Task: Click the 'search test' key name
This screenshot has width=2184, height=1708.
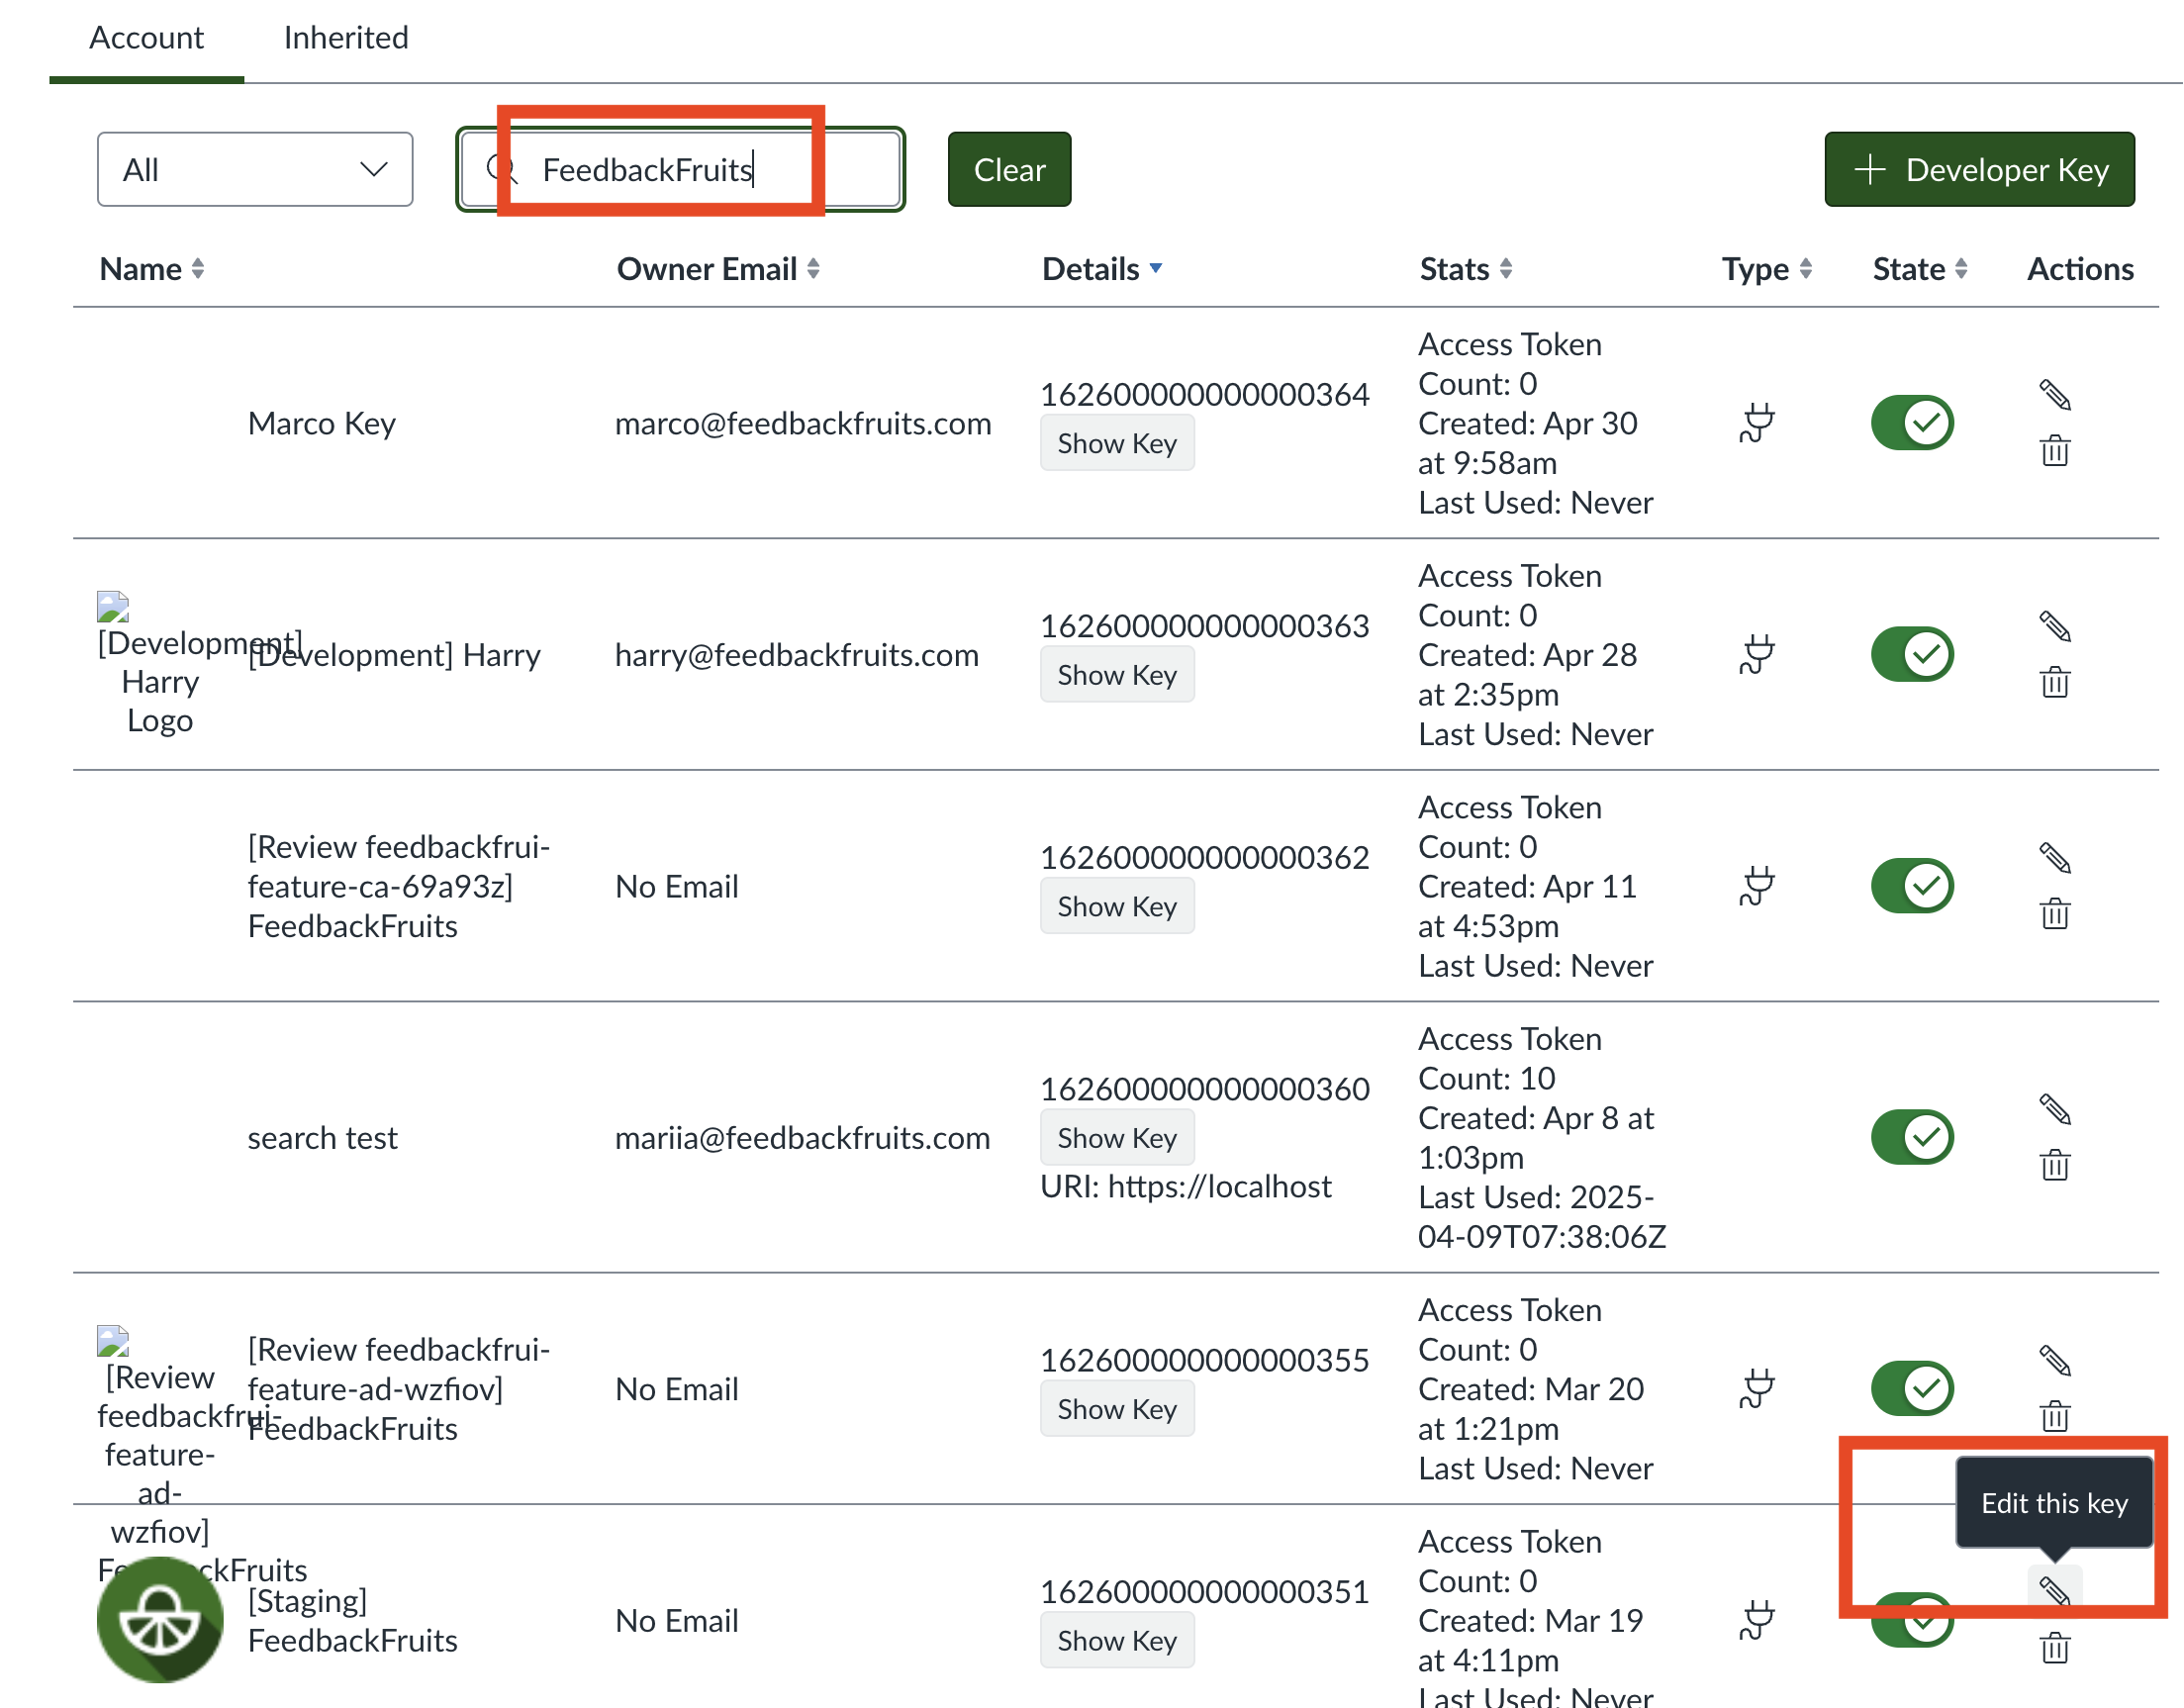Action: (322, 1138)
